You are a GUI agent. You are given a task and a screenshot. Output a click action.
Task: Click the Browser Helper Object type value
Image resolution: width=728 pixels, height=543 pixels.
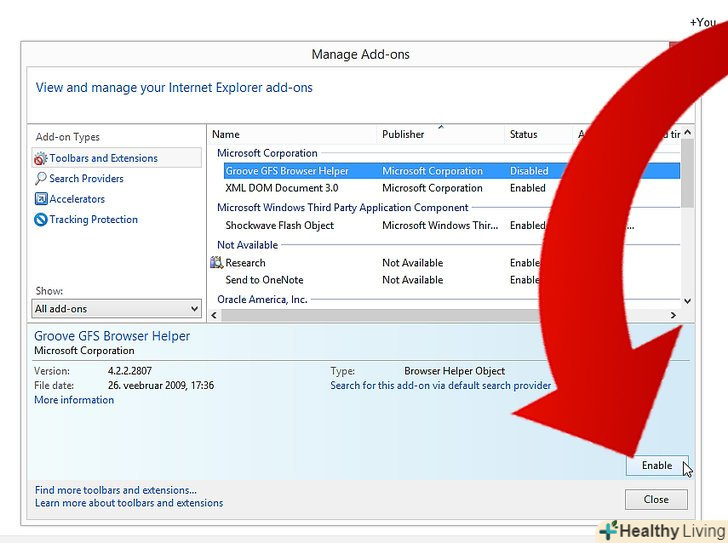tap(455, 371)
